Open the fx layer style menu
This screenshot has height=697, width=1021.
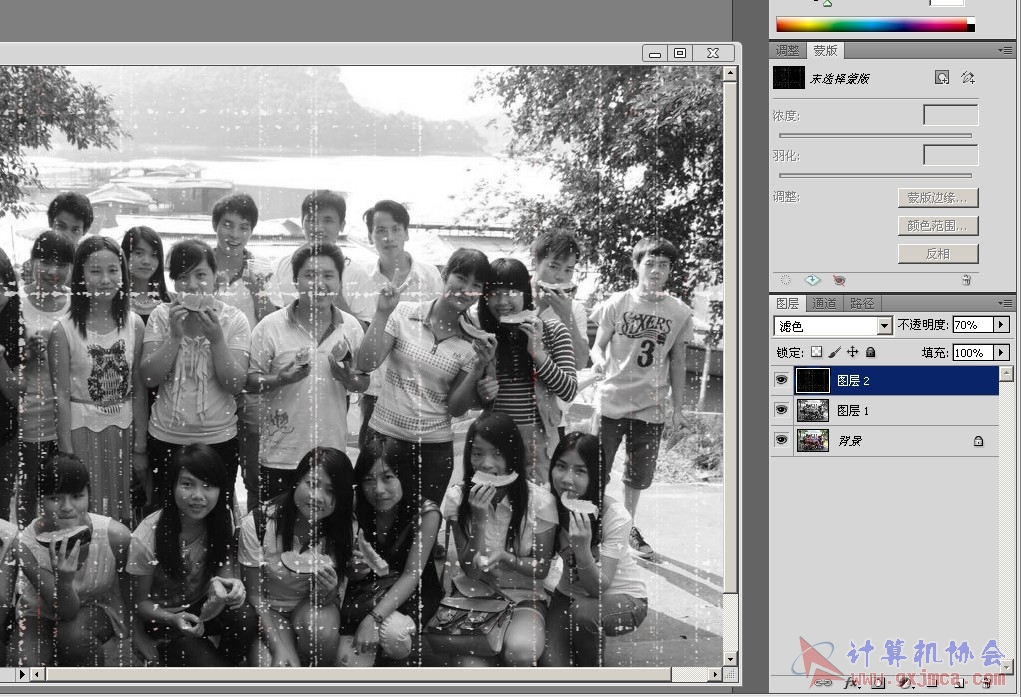point(851,682)
